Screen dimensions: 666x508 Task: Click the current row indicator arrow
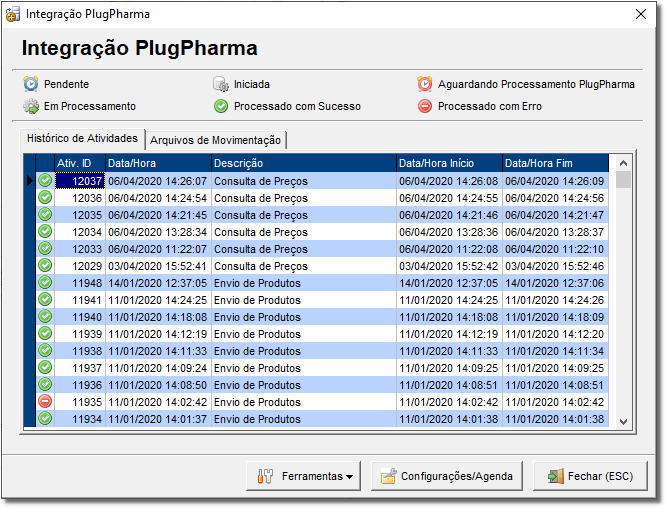point(29,181)
